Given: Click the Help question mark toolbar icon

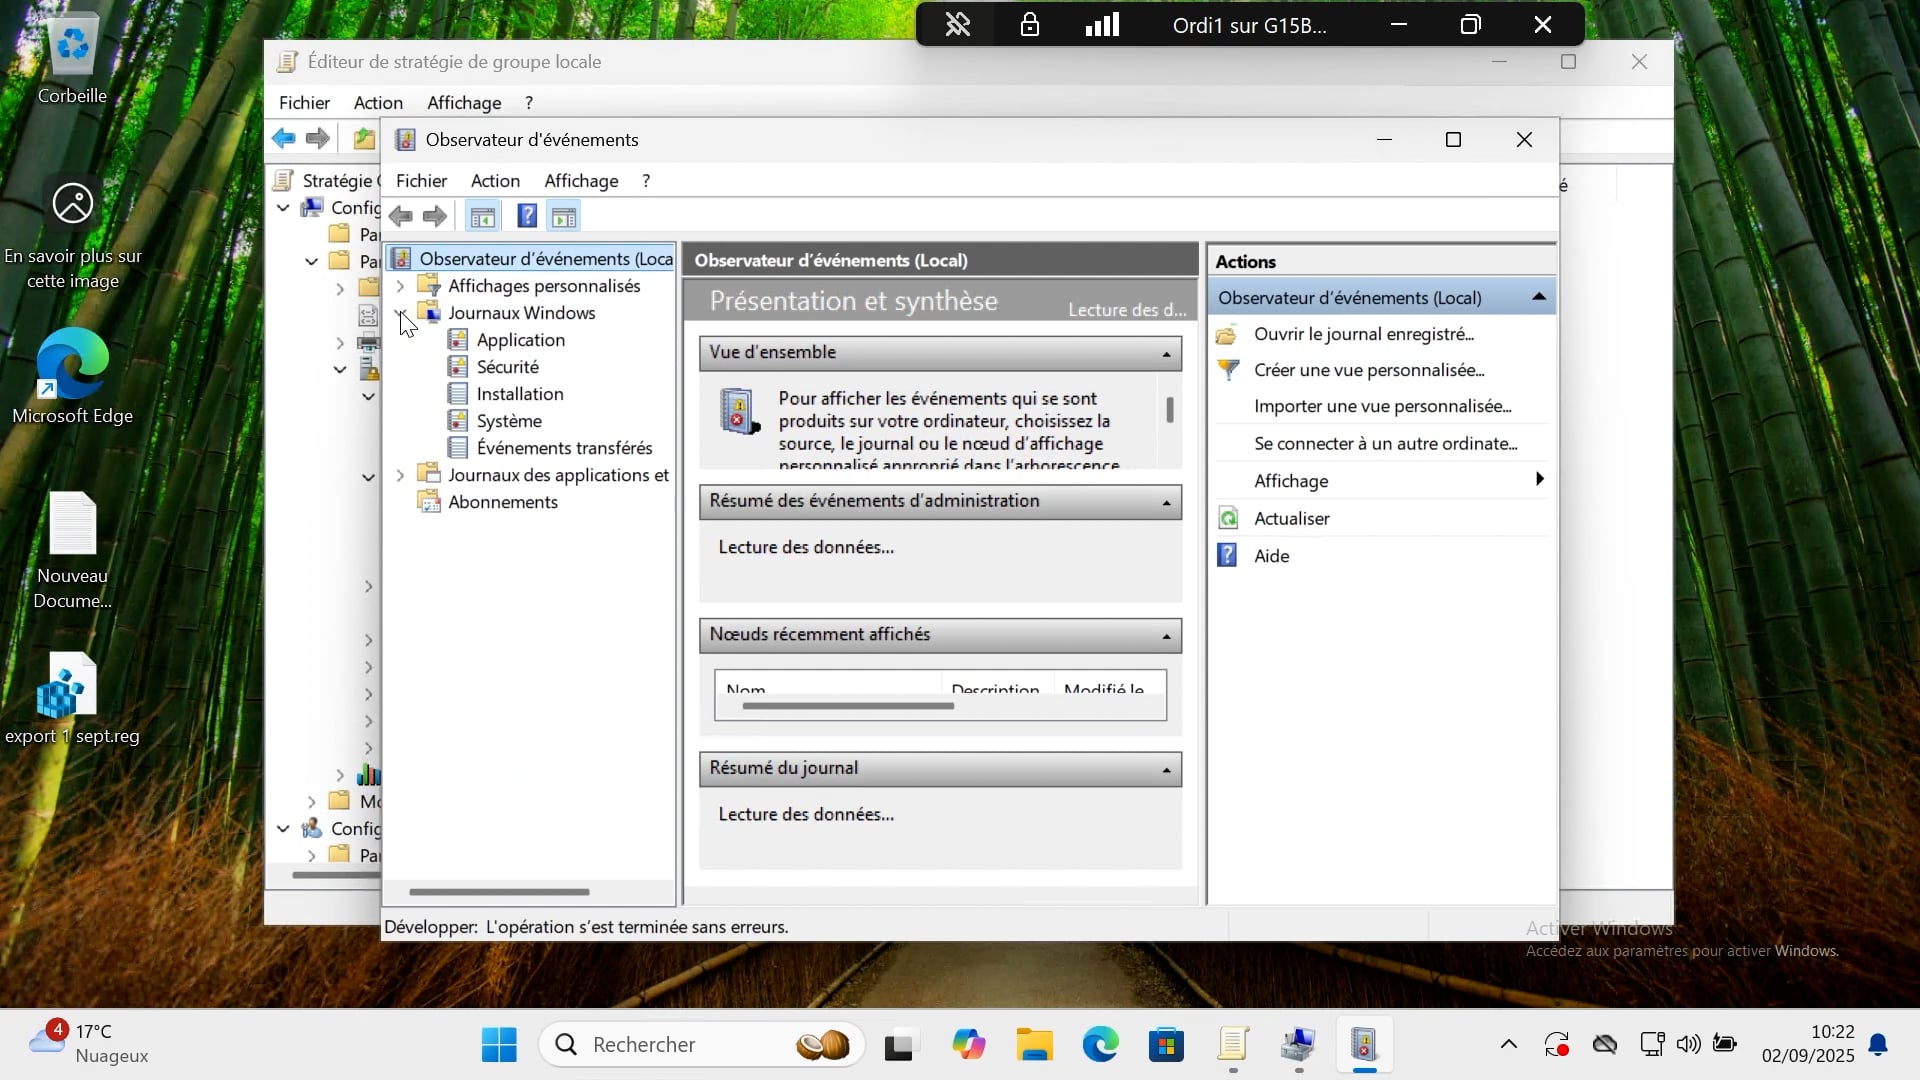Looking at the screenshot, I should click(526, 216).
